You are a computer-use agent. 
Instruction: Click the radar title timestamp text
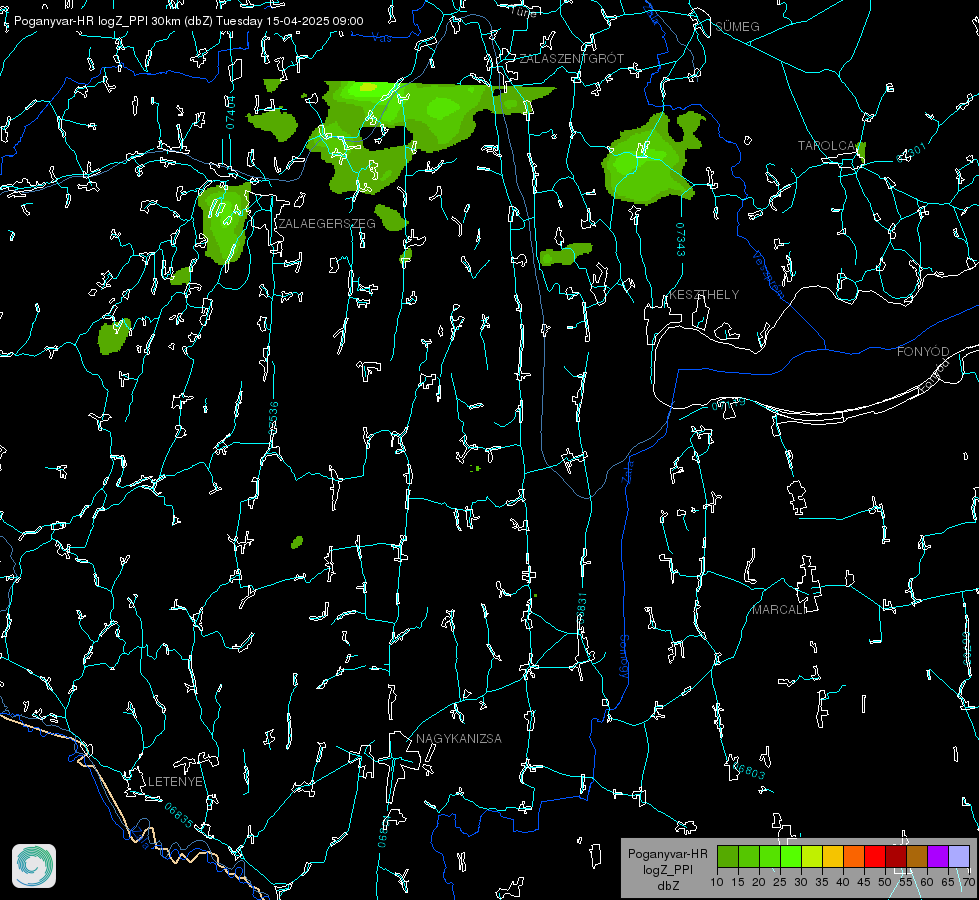pos(189,21)
